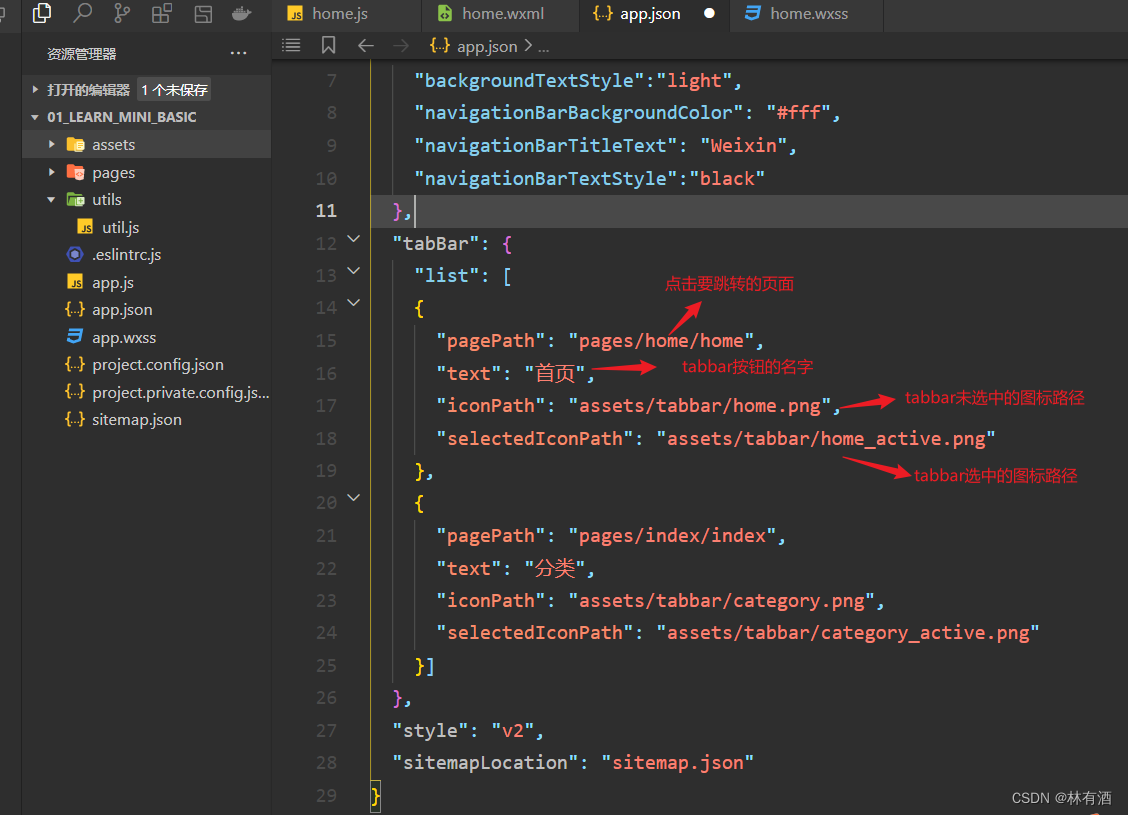Open the Docker whale icon
1128x815 pixels.
click(x=242, y=13)
